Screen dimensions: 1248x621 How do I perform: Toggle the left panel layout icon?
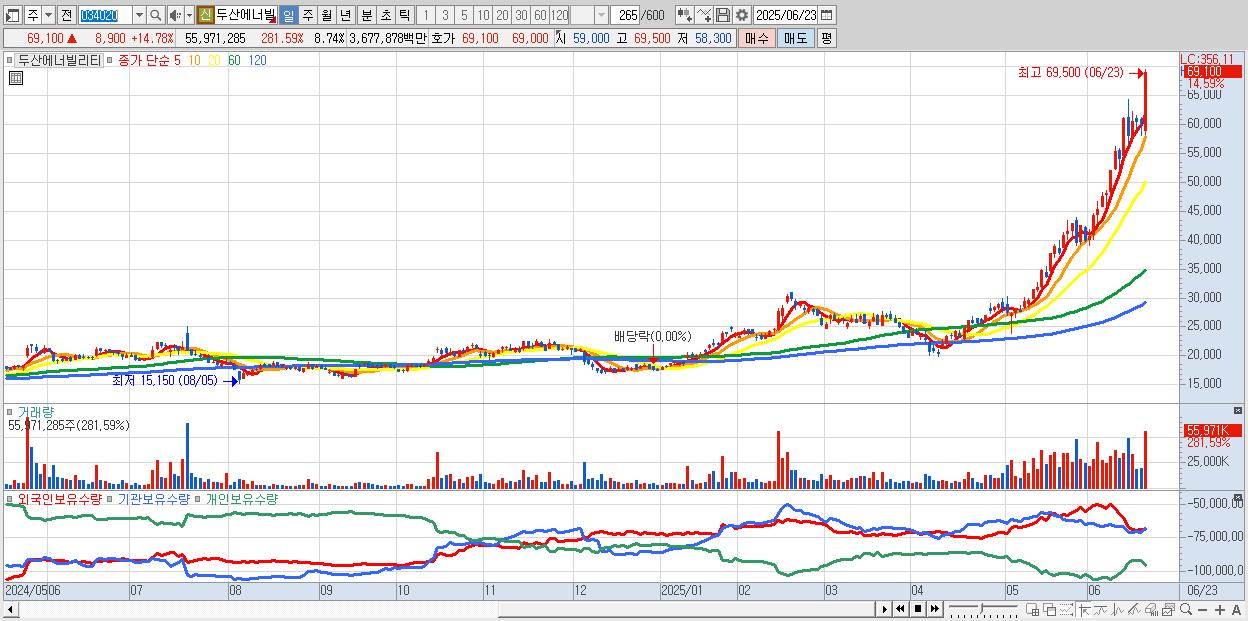(13, 15)
